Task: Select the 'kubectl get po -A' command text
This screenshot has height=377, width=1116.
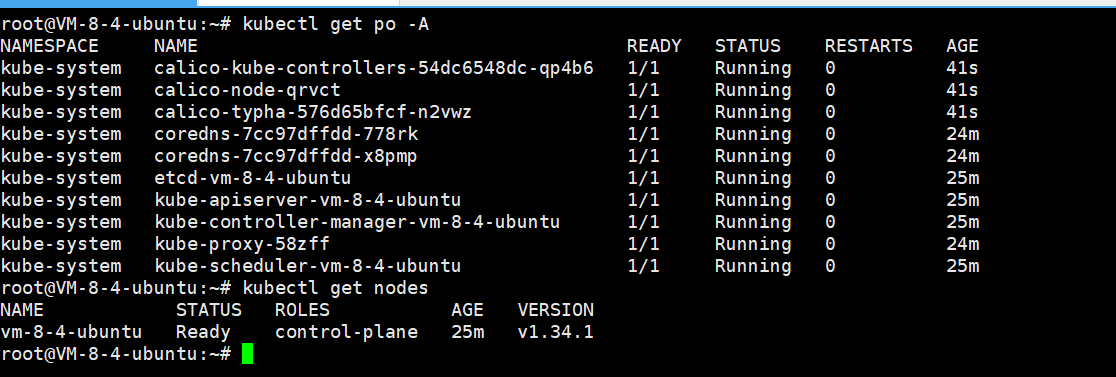Action: pos(336,24)
